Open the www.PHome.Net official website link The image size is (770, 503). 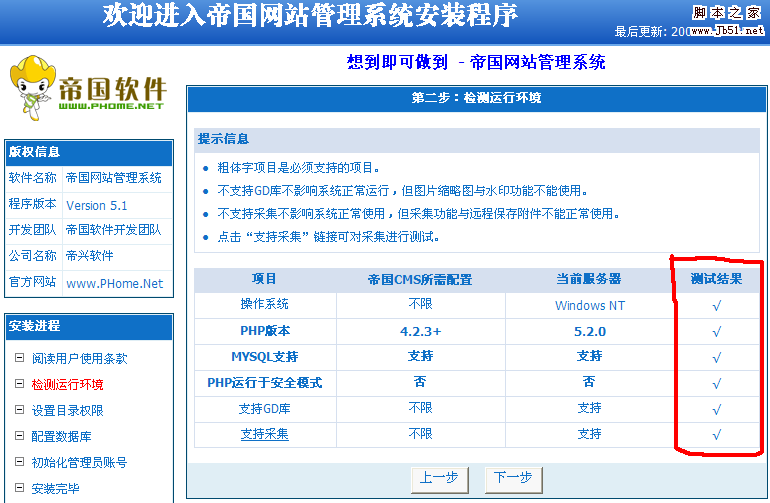(x=114, y=283)
